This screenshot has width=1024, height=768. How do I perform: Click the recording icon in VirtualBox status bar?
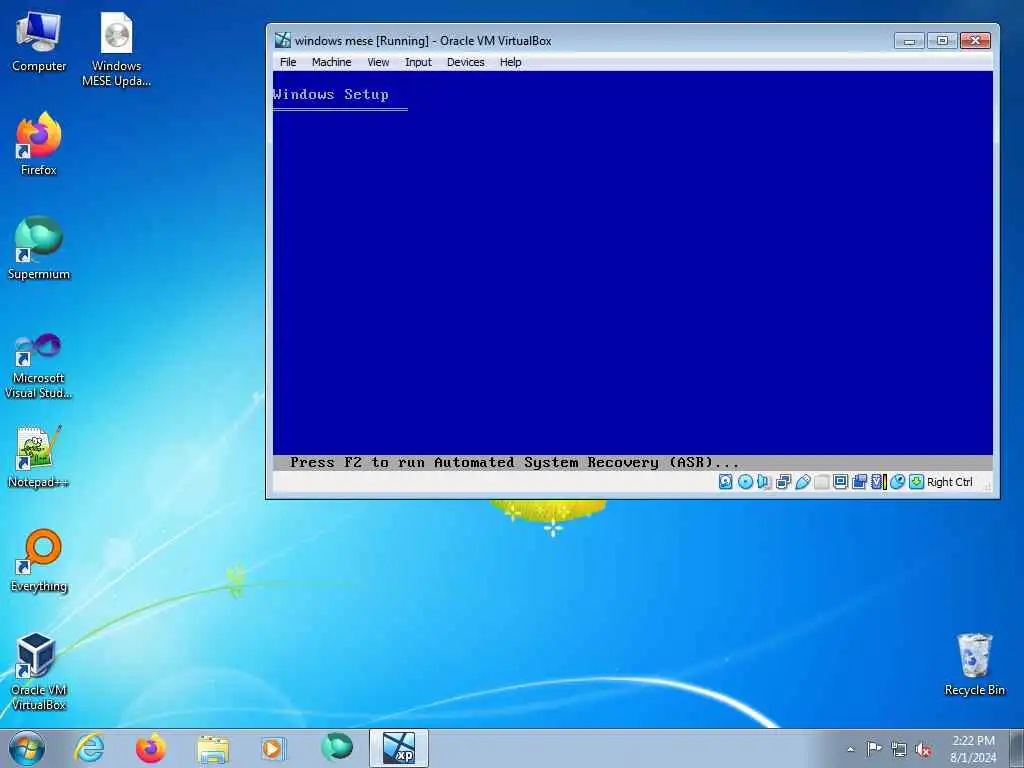coord(859,482)
